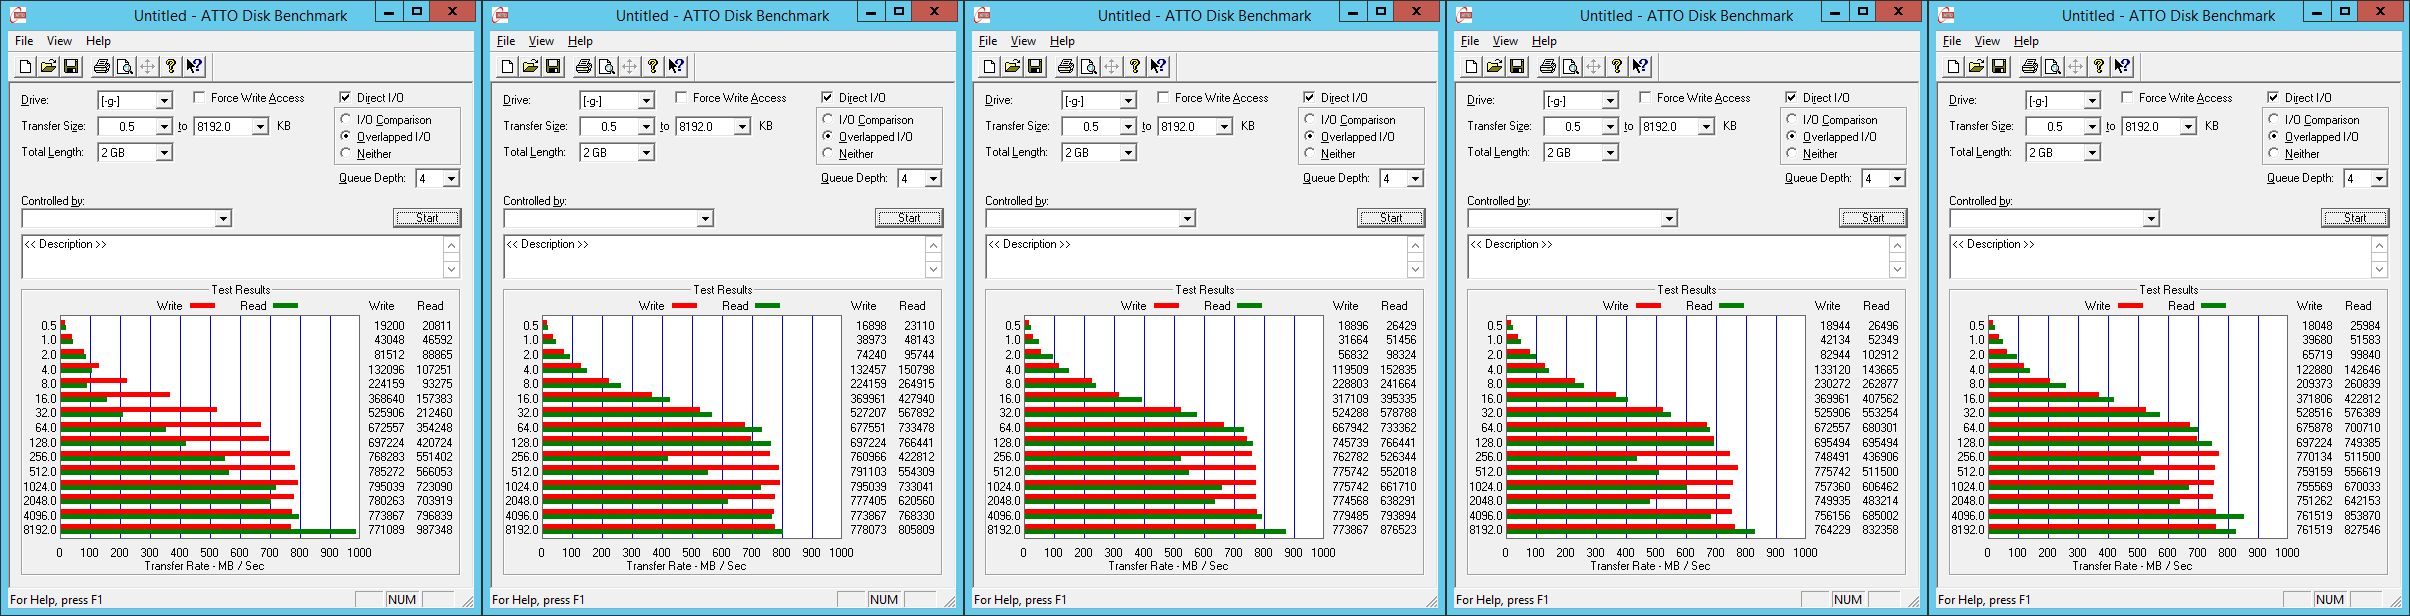Click the Description scrollbar down arrow, third window
The image size is (2410, 616).
[x=1415, y=269]
